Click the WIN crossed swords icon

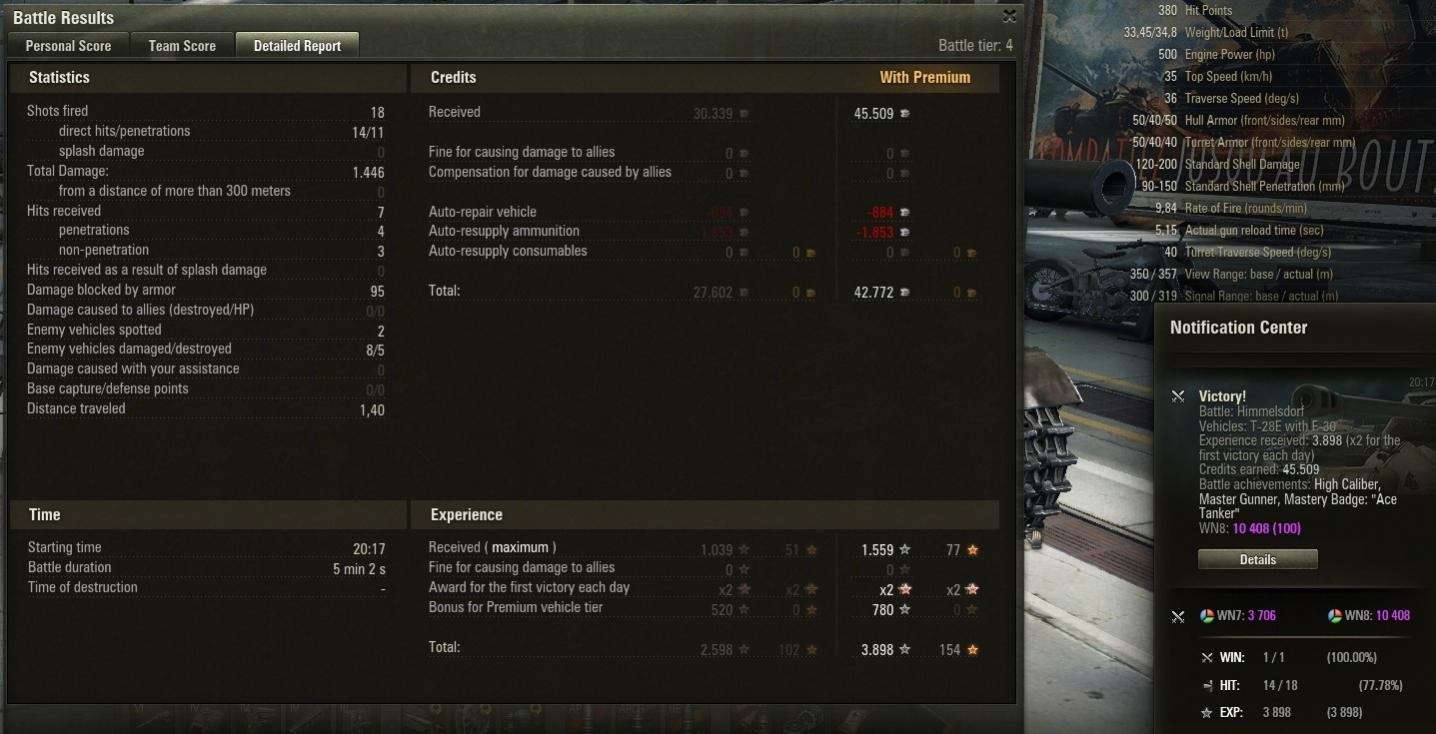(x=1207, y=658)
